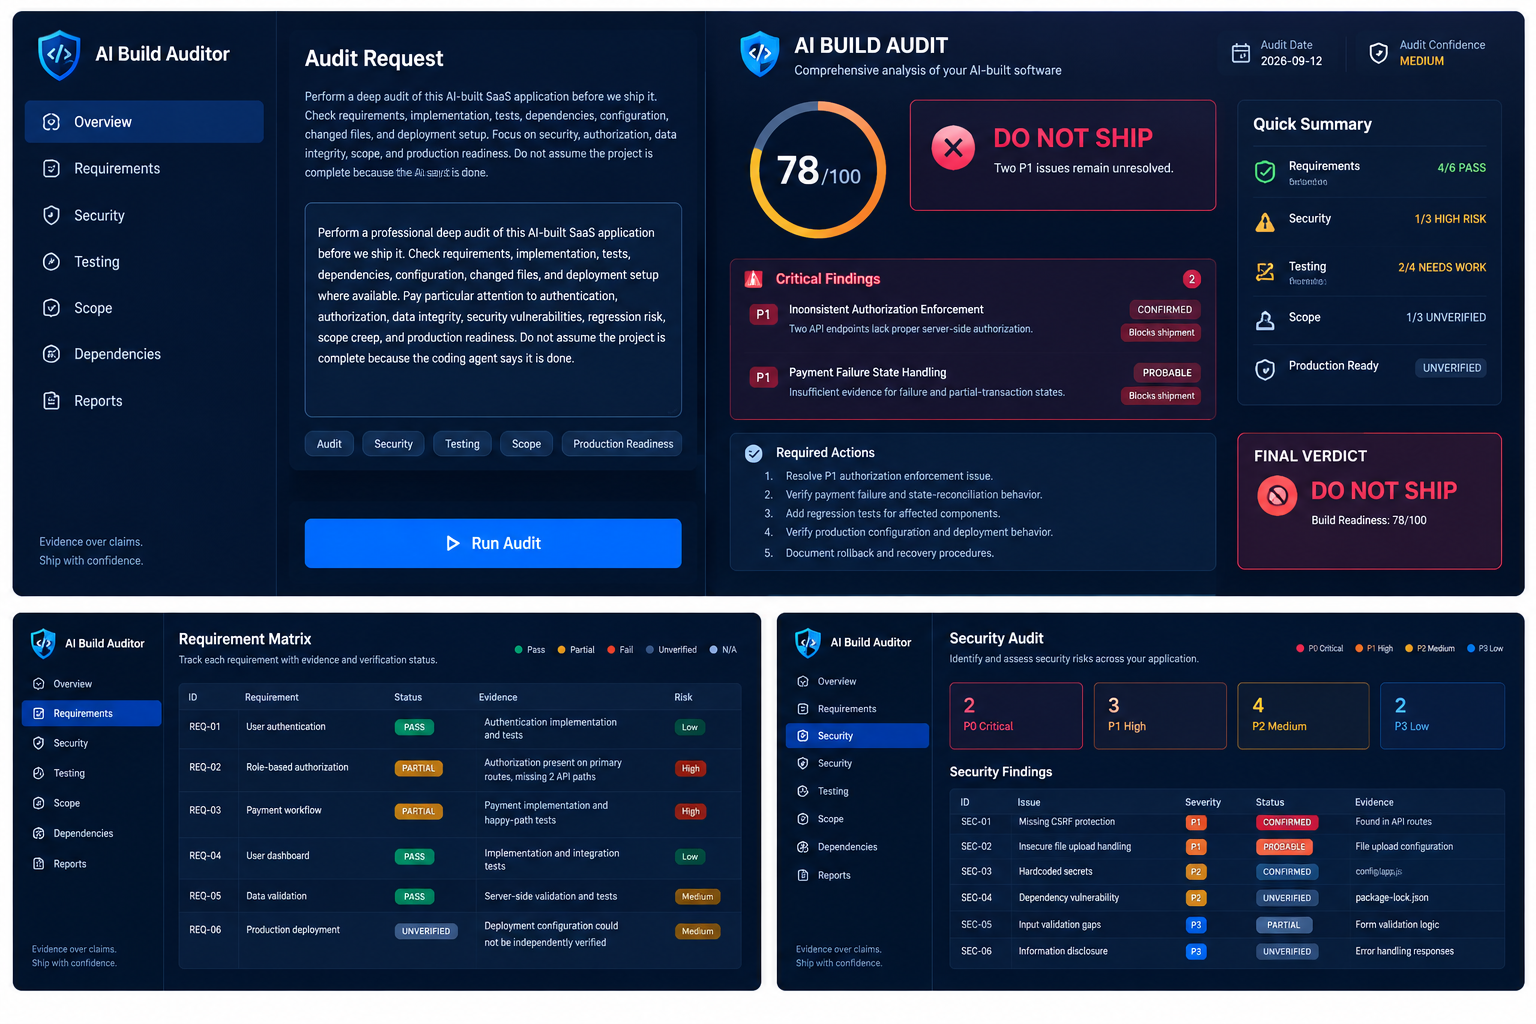This screenshot has height=1024, width=1536.
Task: Click the P1 badge for Payment Failure State Handling
Action: pyautogui.click(x=763, y=377)
